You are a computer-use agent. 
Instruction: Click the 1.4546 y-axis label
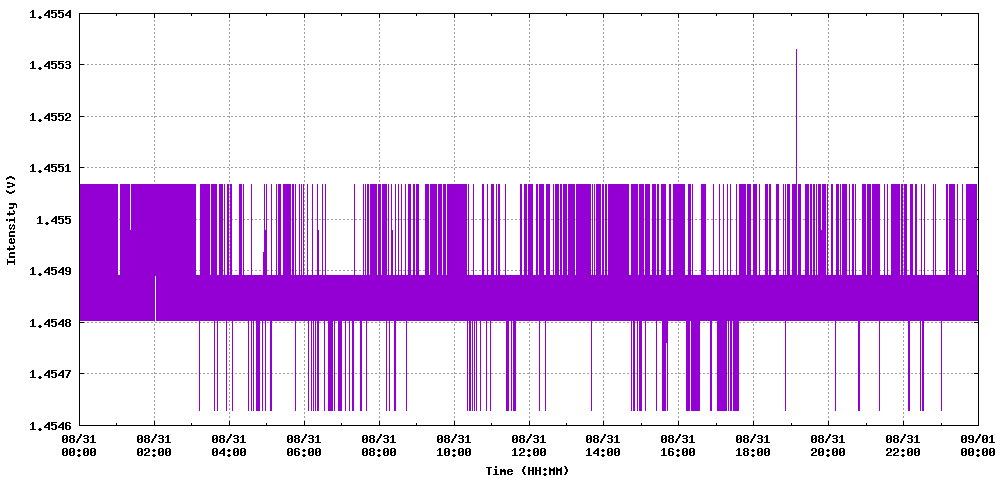52,425
